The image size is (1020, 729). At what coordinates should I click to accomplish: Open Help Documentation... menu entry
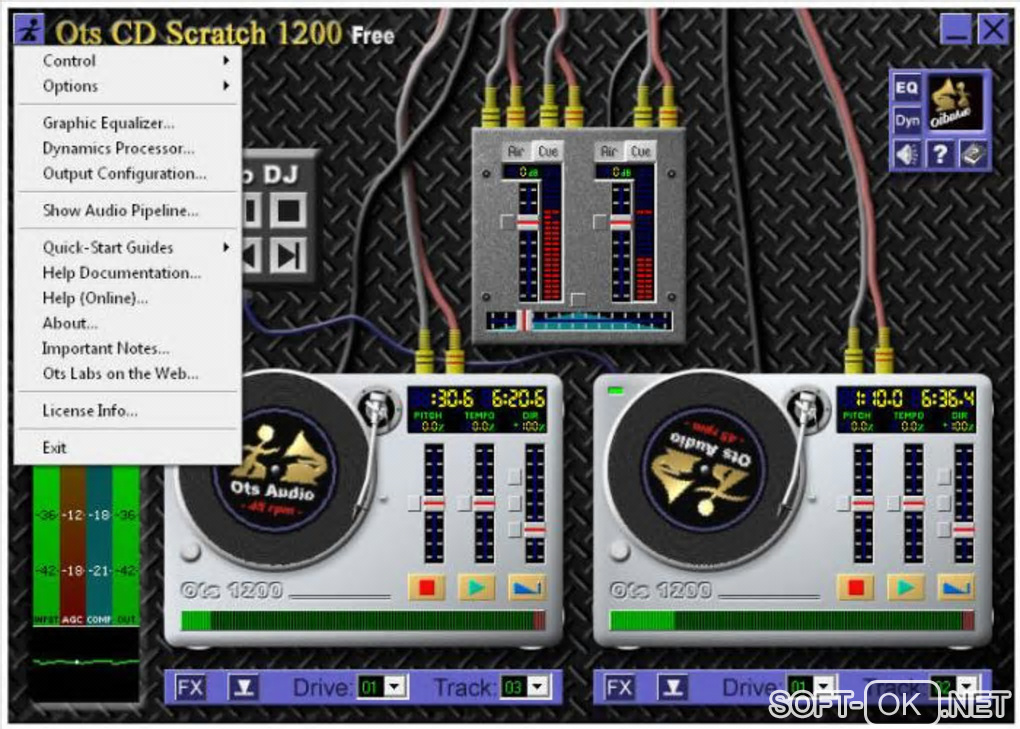pyautogui.click(x=128, y=272)
